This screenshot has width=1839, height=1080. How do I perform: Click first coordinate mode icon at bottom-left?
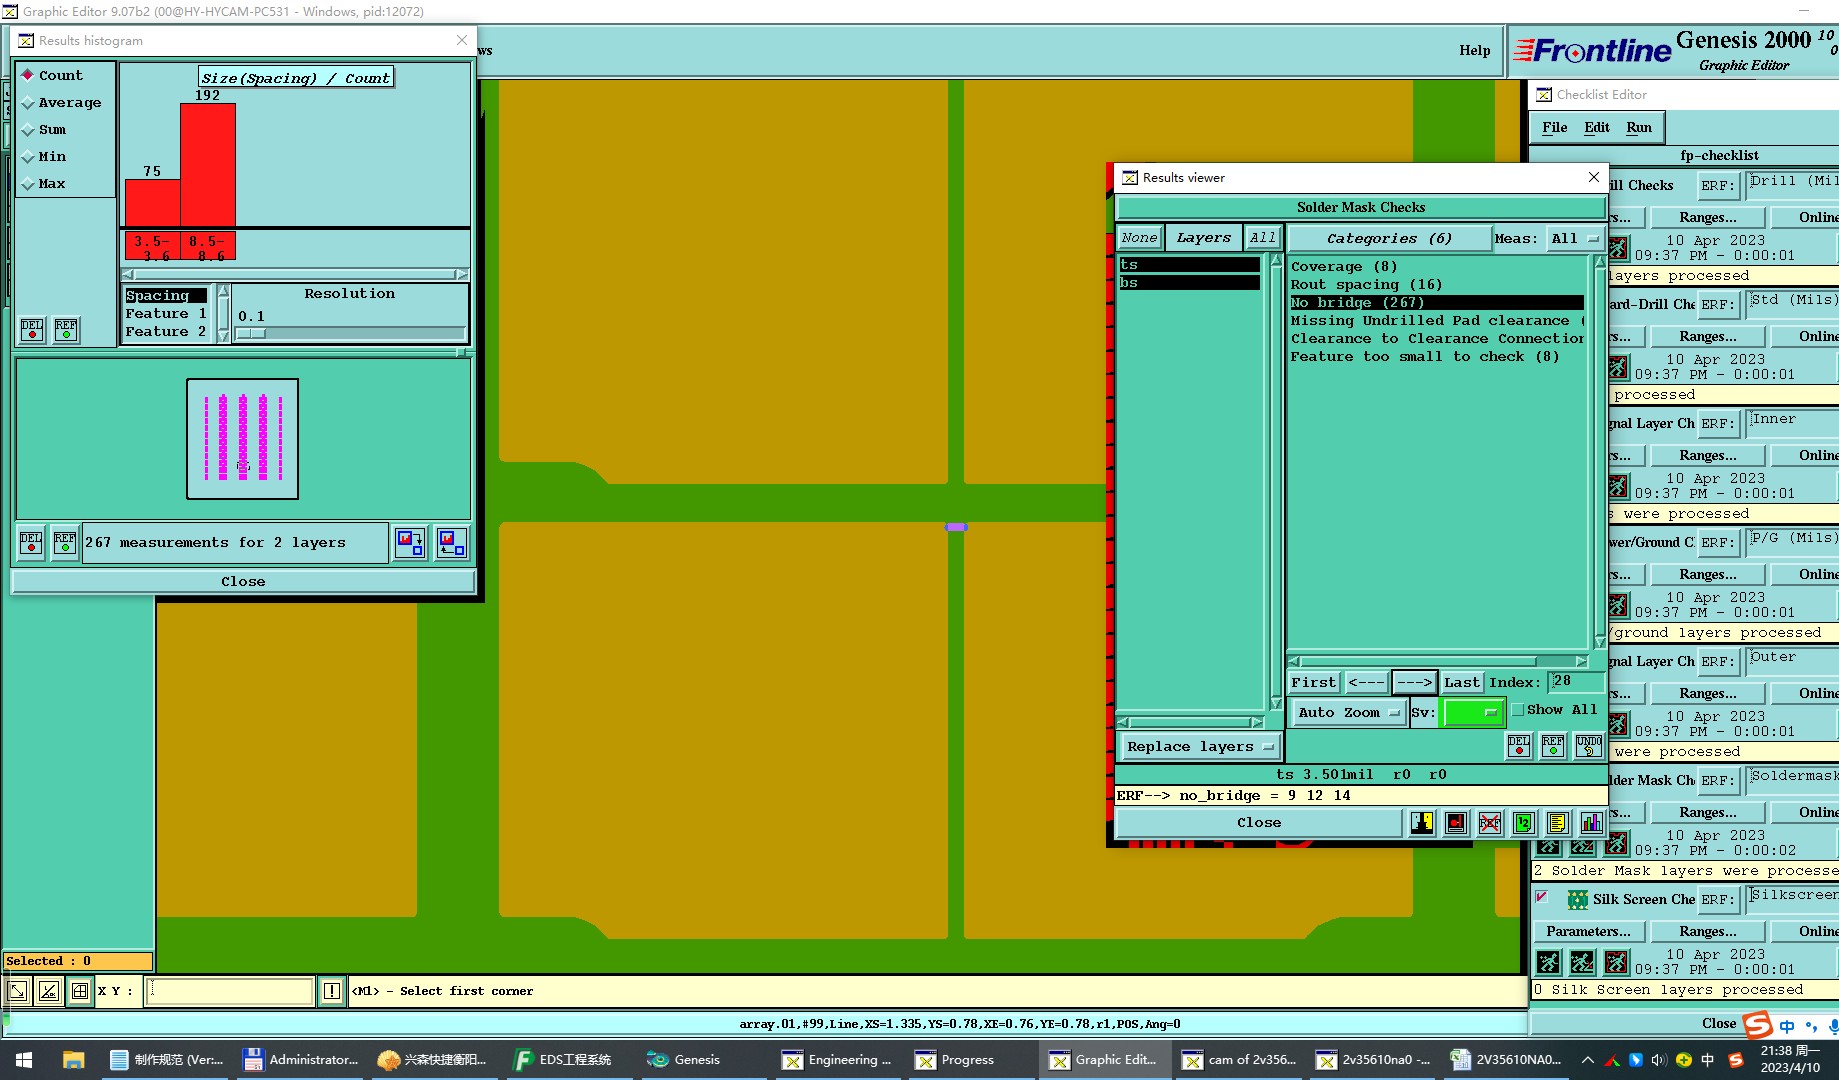[17, 991]
